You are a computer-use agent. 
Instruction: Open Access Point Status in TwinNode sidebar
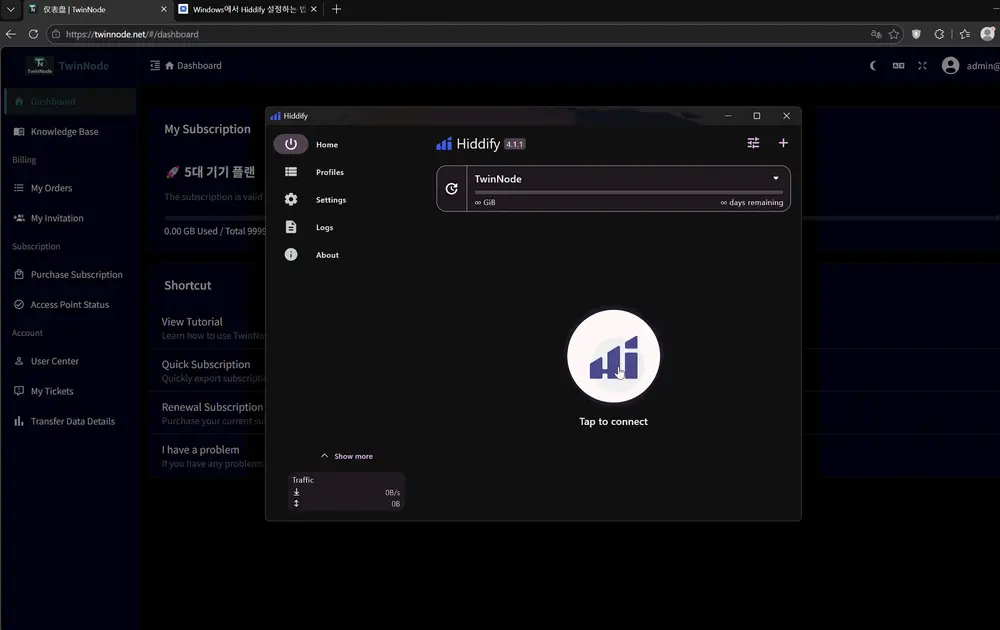pos(69,305)
